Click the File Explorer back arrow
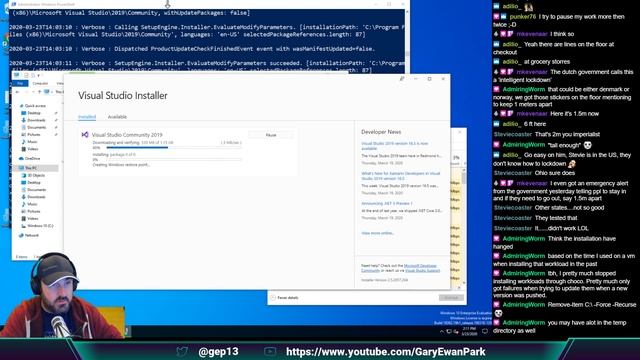This screenshot has height=360, width=640. click(18, 92)
